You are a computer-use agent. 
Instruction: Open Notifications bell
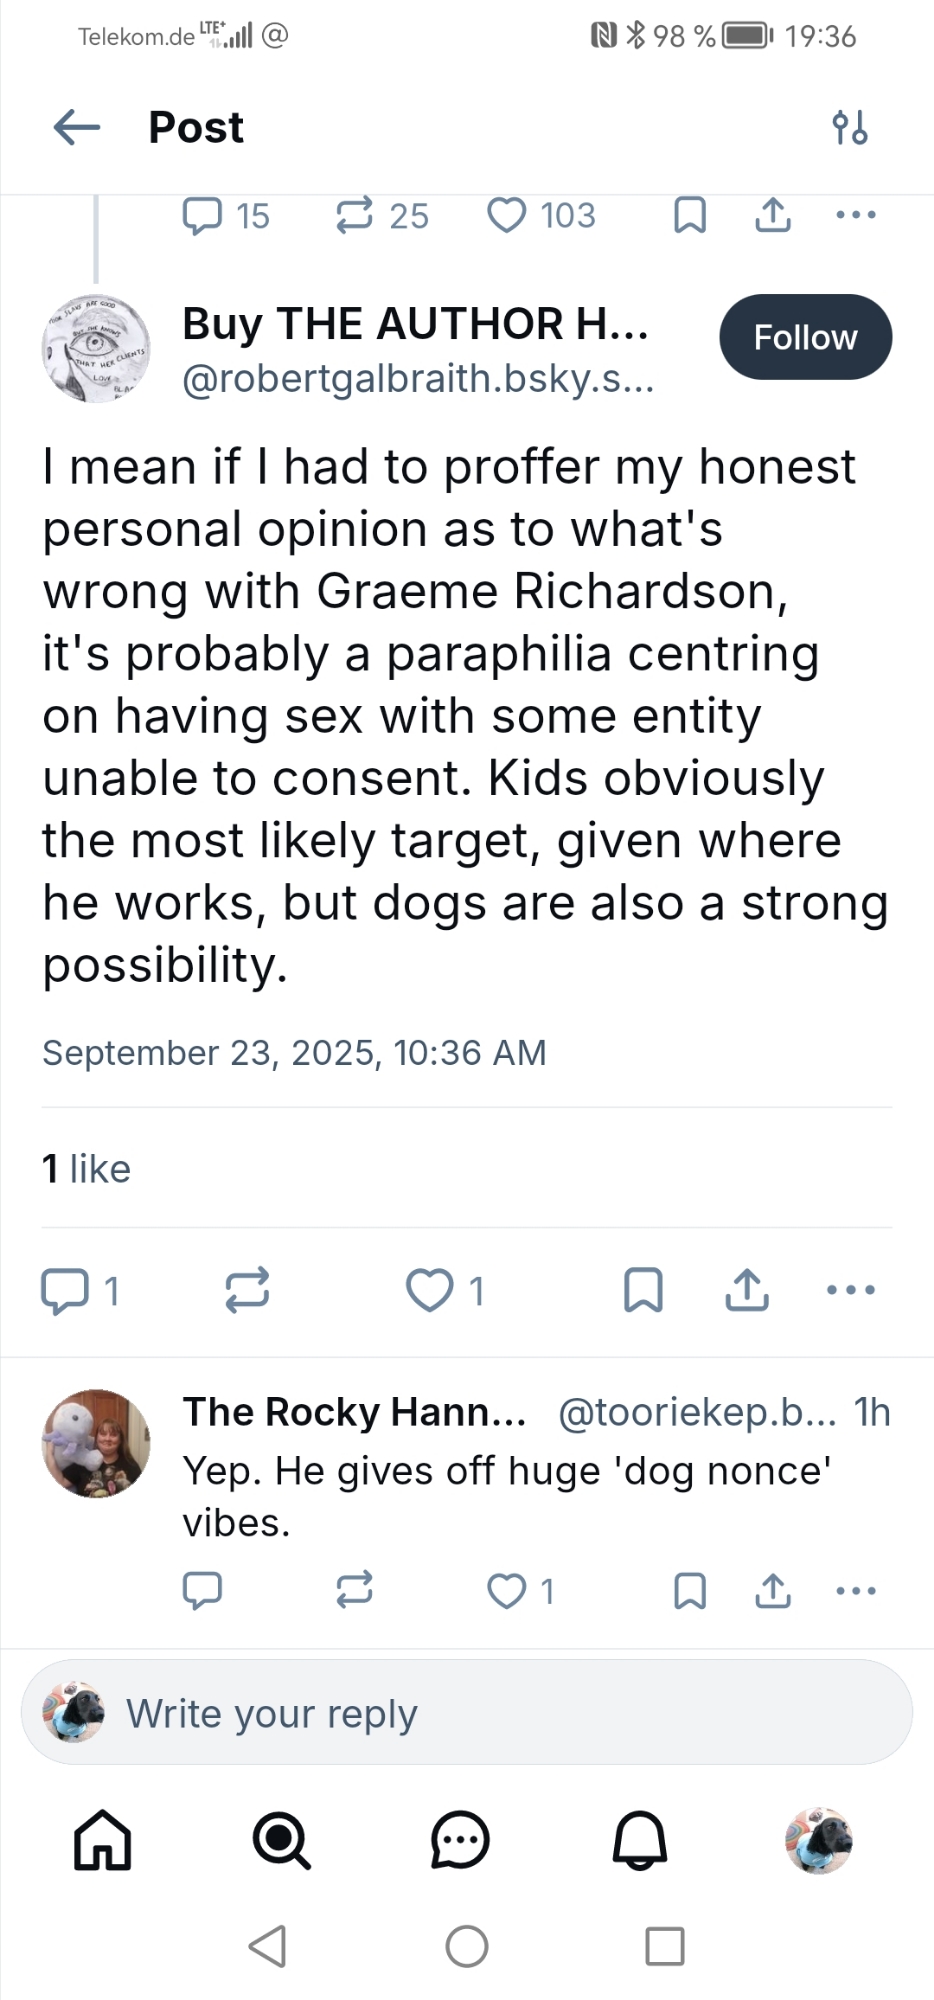coord(639,1840)
